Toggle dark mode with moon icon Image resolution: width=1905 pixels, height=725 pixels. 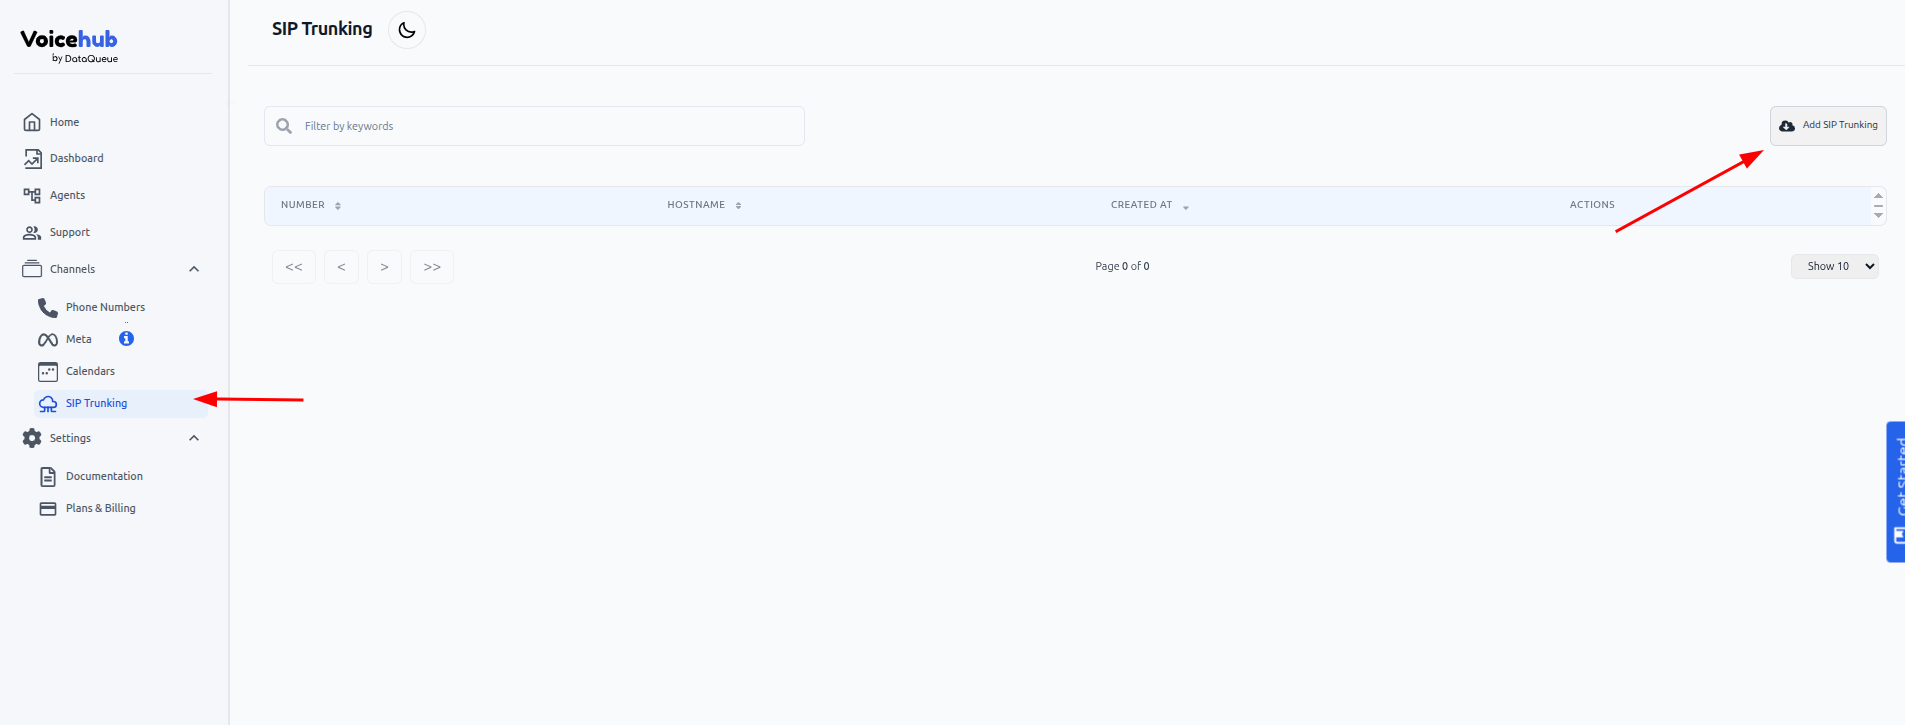(x=406, y=30)
